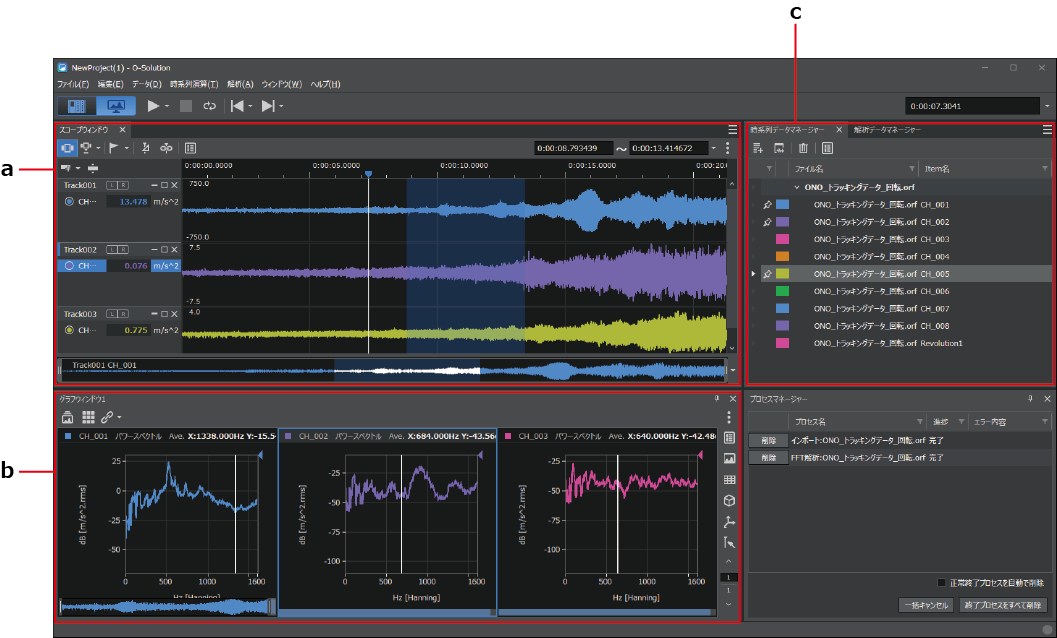Open the 解析(A) menu

tap(240, 84)
